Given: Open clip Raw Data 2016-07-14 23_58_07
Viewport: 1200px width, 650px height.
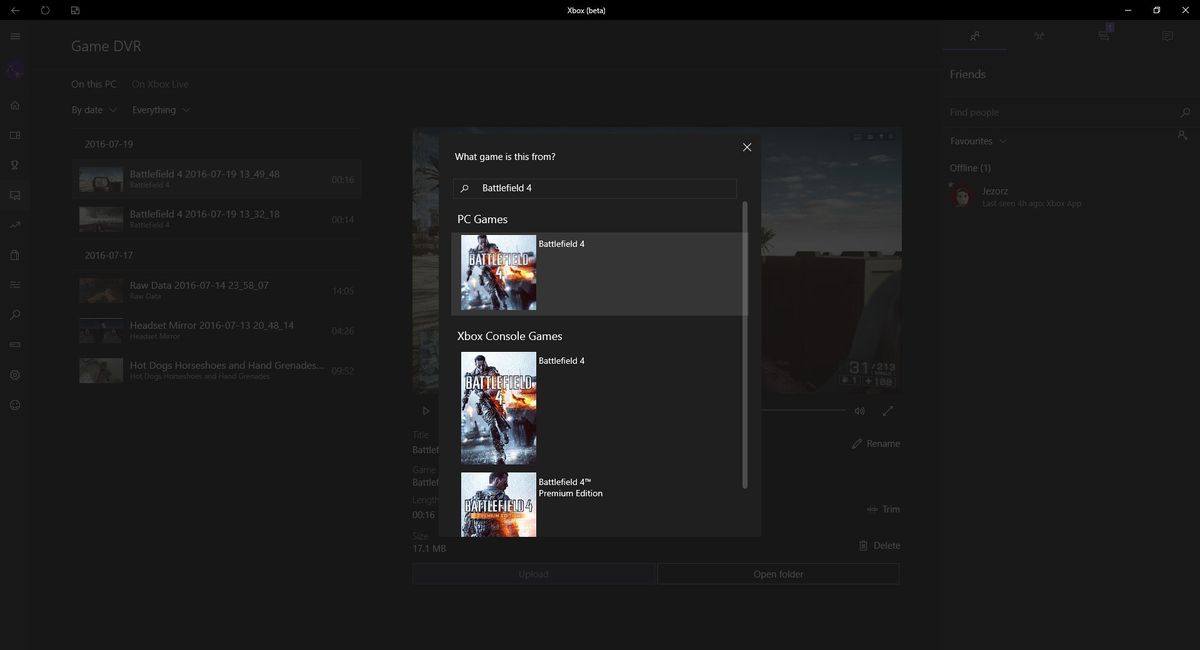Looking at the screenshot, I should click(x=217, y=290).
